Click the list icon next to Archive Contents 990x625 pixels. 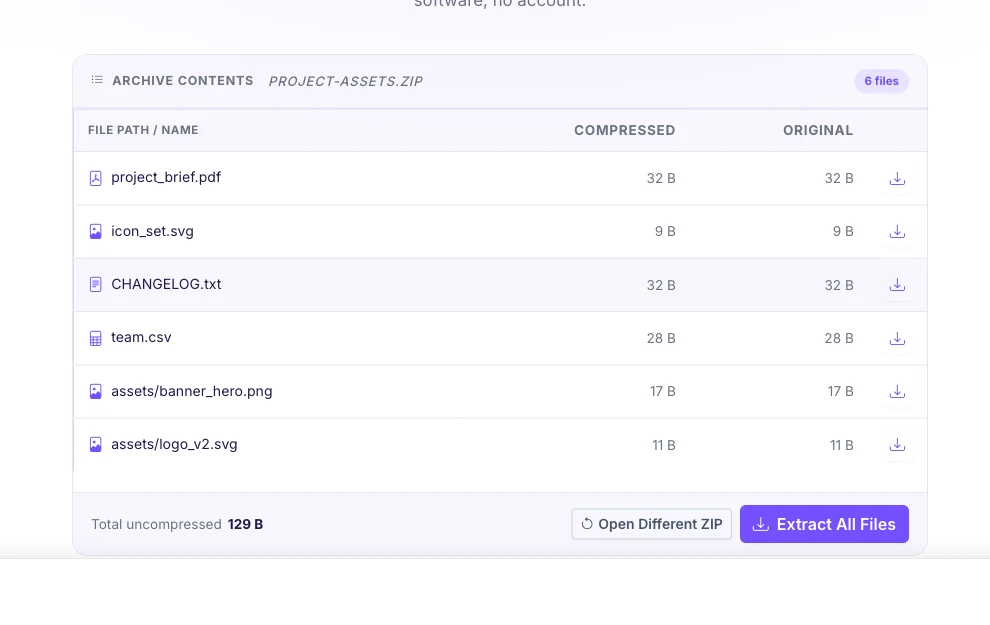[x=97, y=80]
